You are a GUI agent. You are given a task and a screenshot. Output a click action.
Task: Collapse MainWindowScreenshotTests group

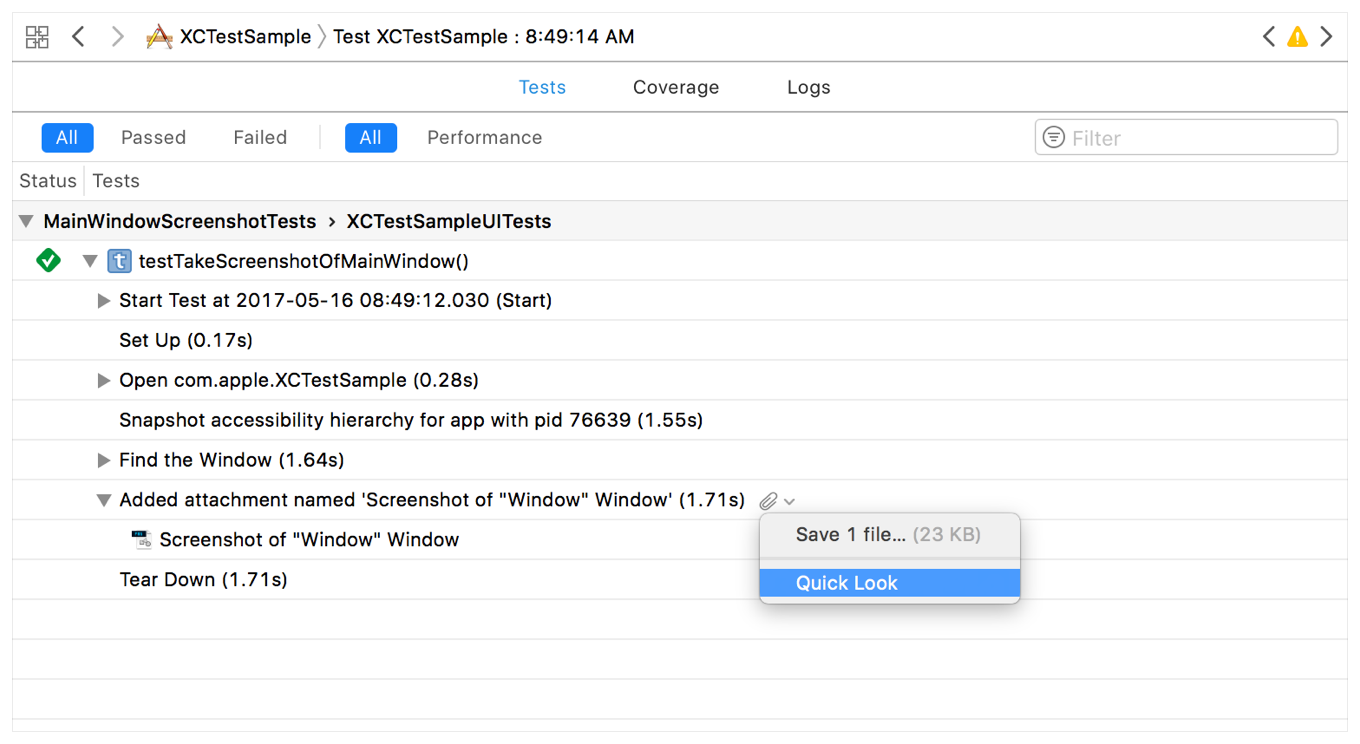pyautogui.click(x=26, y=222)
